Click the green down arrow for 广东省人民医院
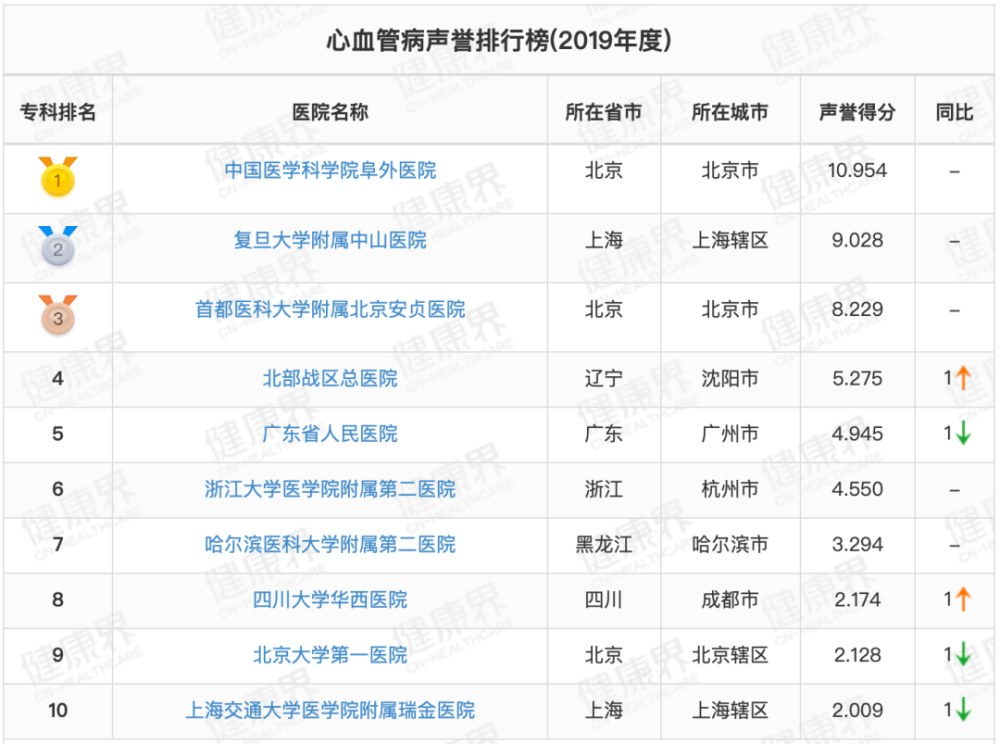Screen dimensions: 1000x744 pyautogui.click(x=963, y=434)
